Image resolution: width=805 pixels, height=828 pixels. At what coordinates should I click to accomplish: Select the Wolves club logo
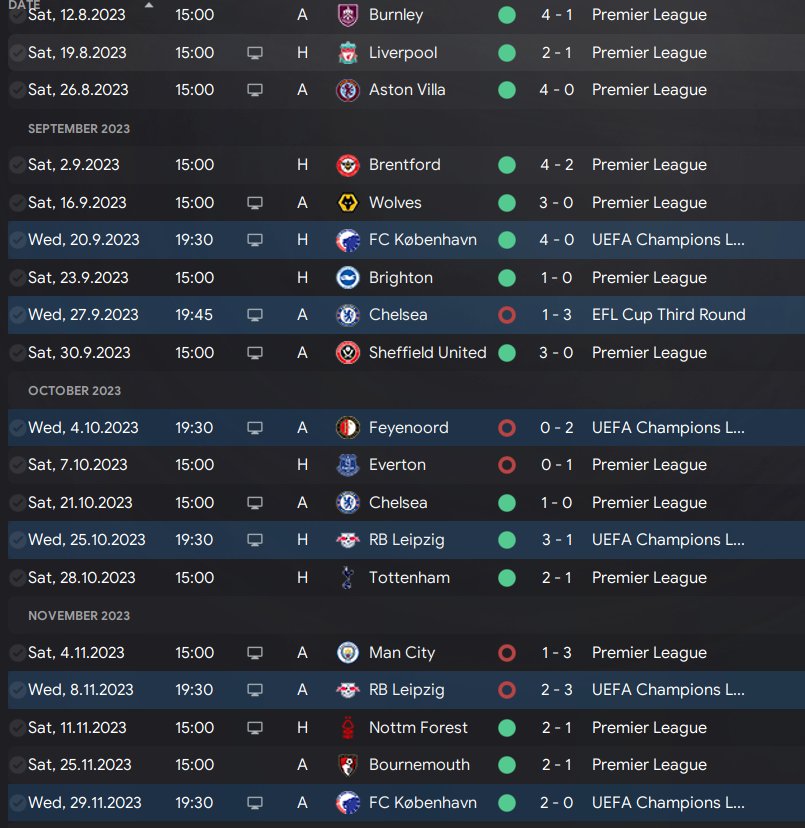click(348, 203)
